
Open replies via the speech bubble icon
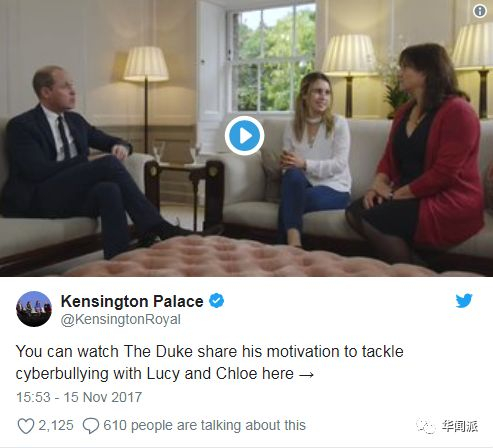(x=91, y=426)
